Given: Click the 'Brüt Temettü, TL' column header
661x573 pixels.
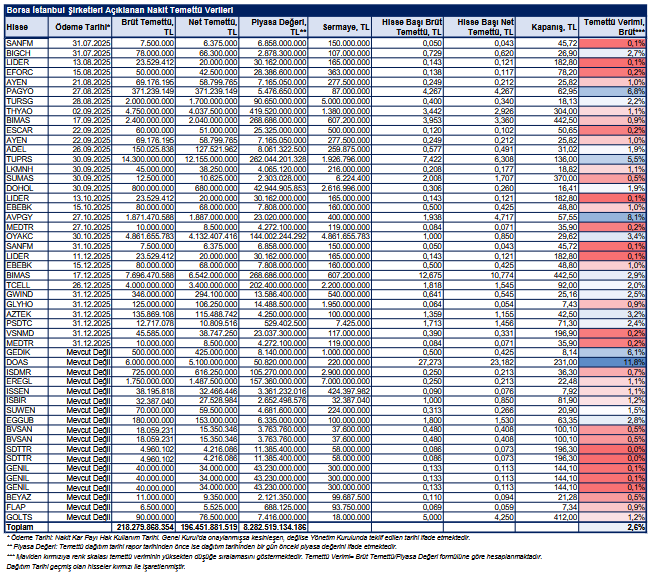Looking at the screenshot, I should [144, 27].
